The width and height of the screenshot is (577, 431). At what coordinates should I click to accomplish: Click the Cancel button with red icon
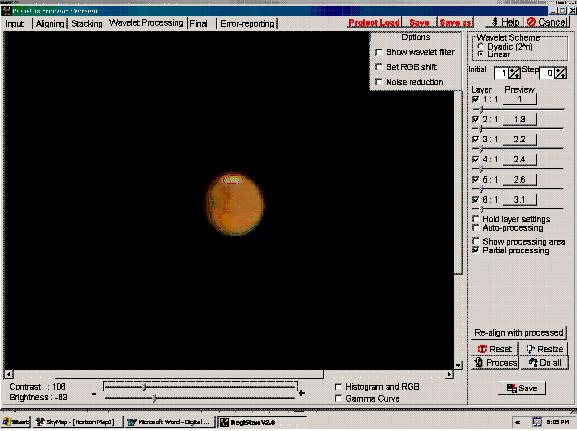[x=547, y=22]
